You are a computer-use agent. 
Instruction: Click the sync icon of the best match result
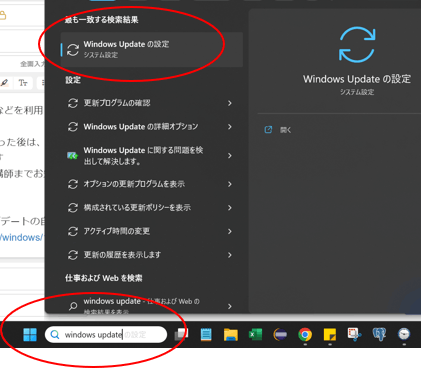[73, 50]
